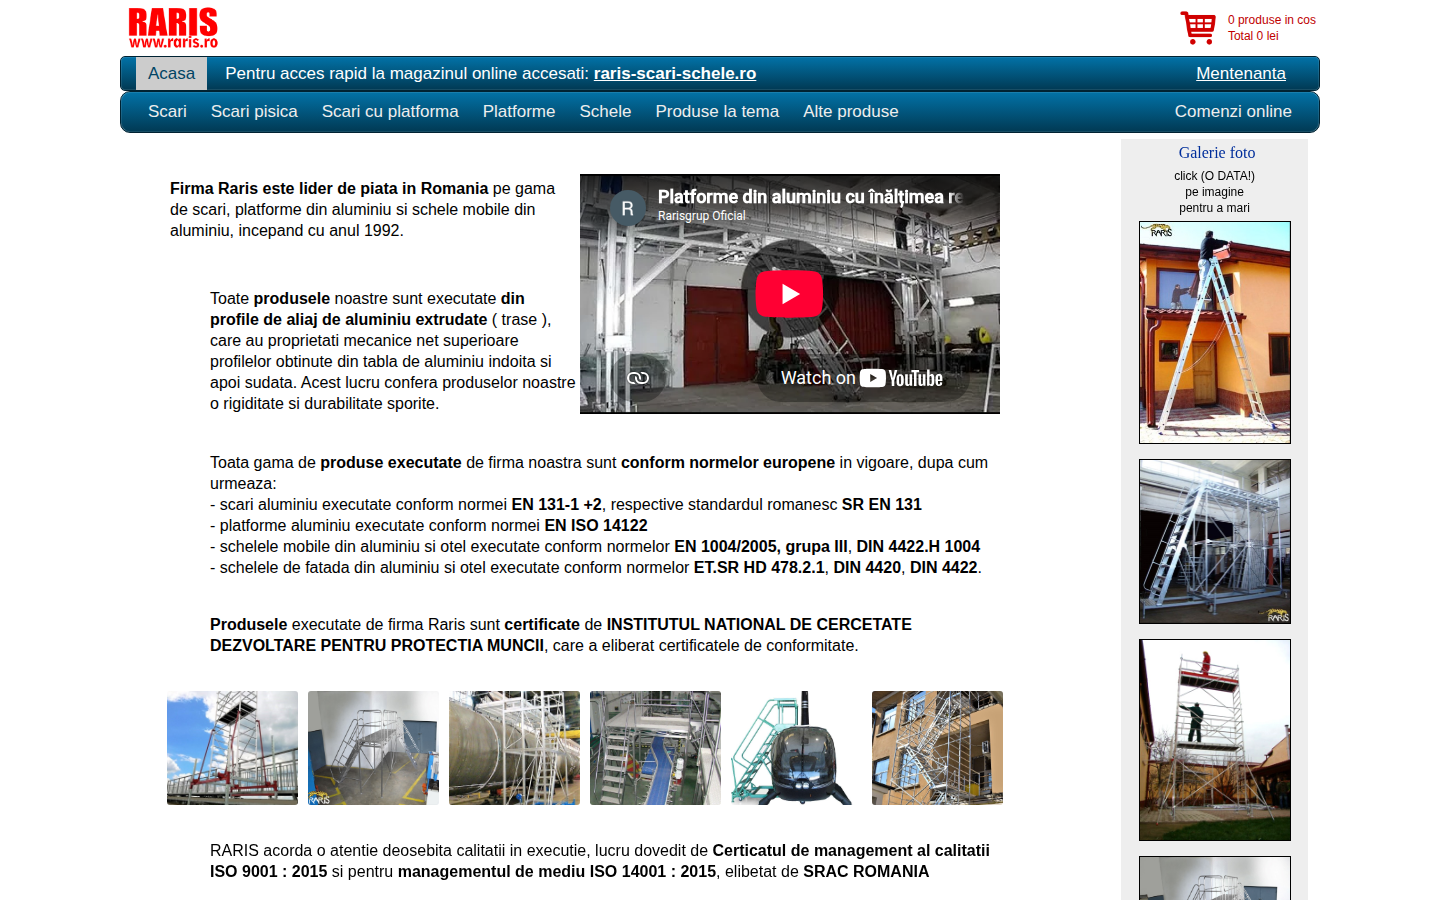The width and height of the screenshot is (1440, 900).
Task: Open the Produse la tema menu
Action: pos(717,112)
